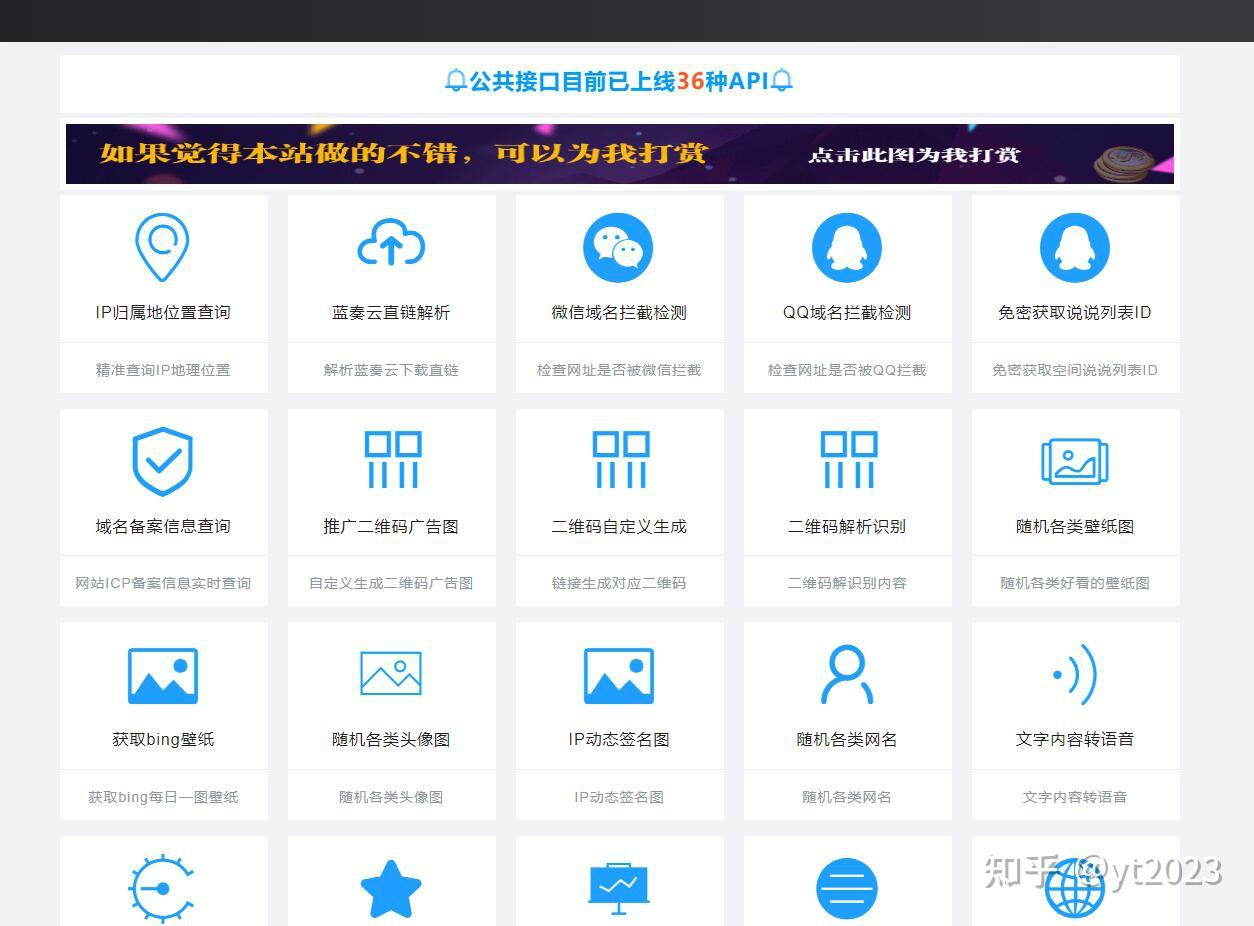Click the 文字内容转语音 sound wave icon
This screenshot has width=1254, height=926.
[1075, 674]
